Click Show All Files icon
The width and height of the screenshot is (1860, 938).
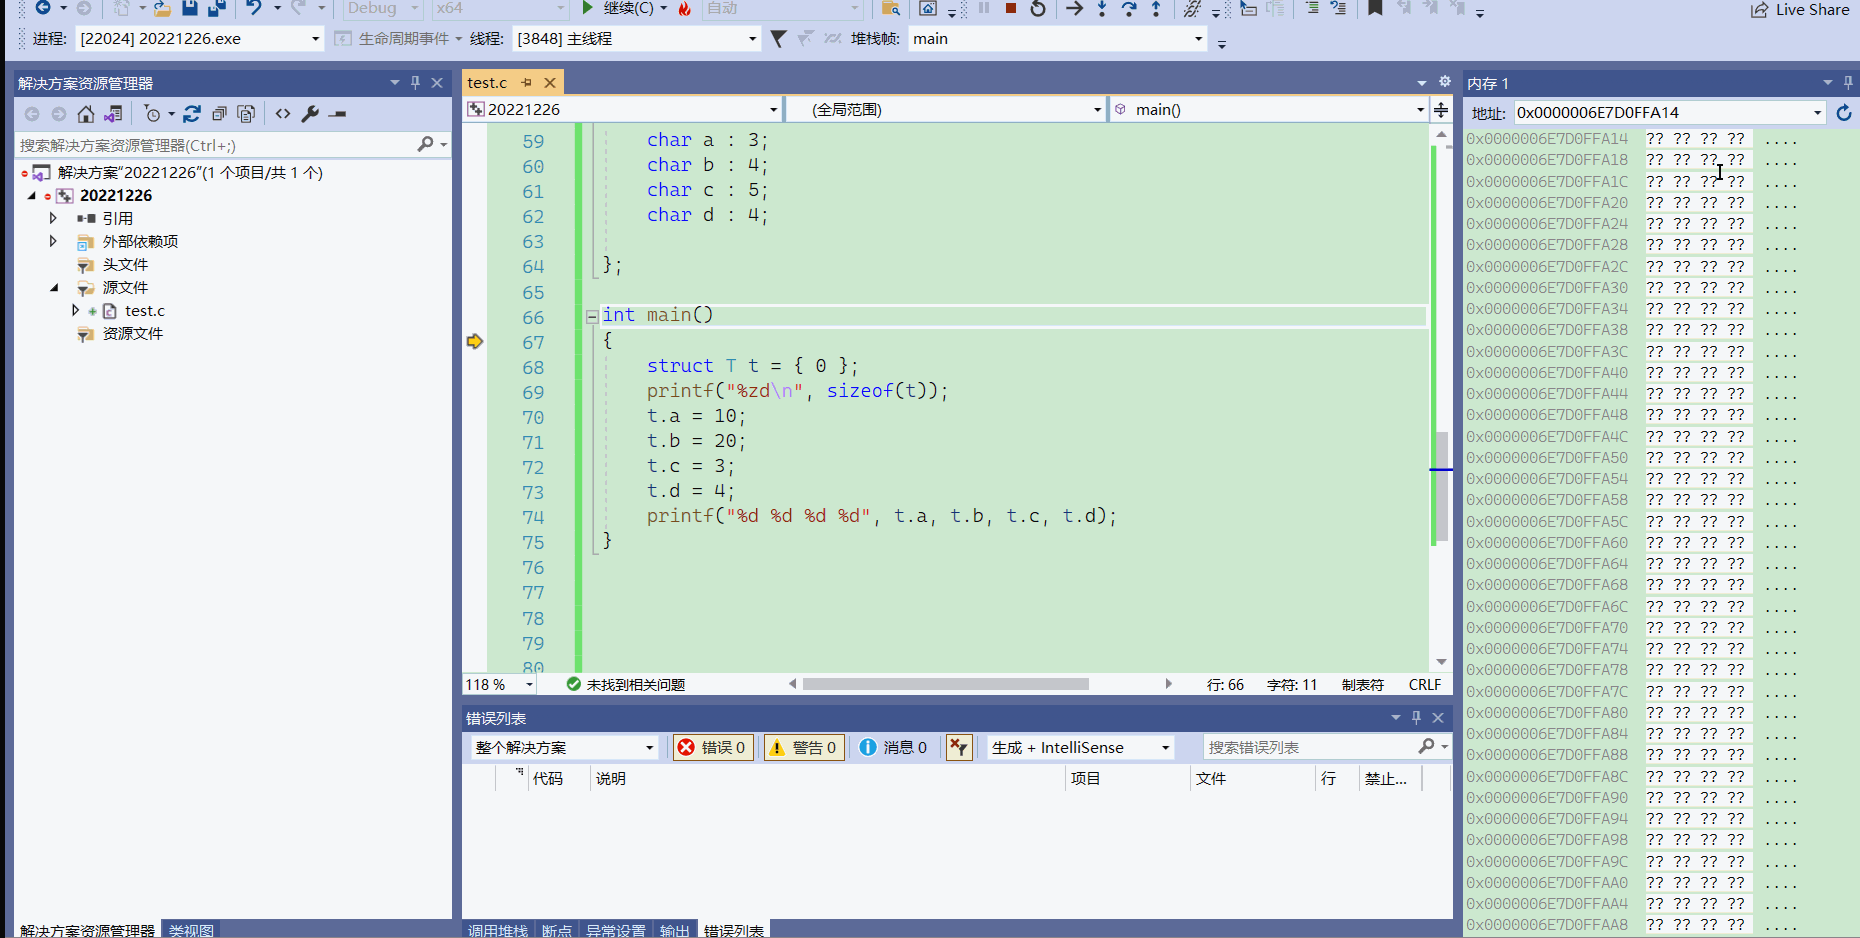point(246,114)
